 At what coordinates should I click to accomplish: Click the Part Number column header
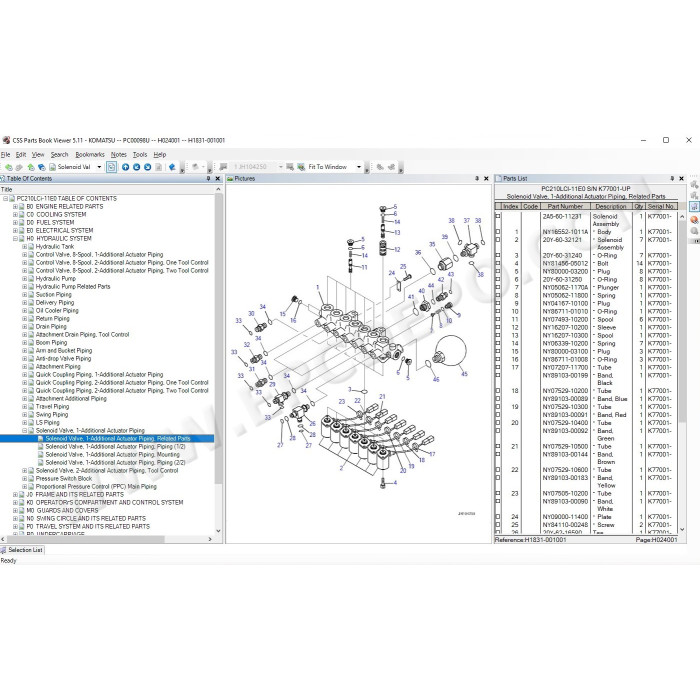coord(565,206)
